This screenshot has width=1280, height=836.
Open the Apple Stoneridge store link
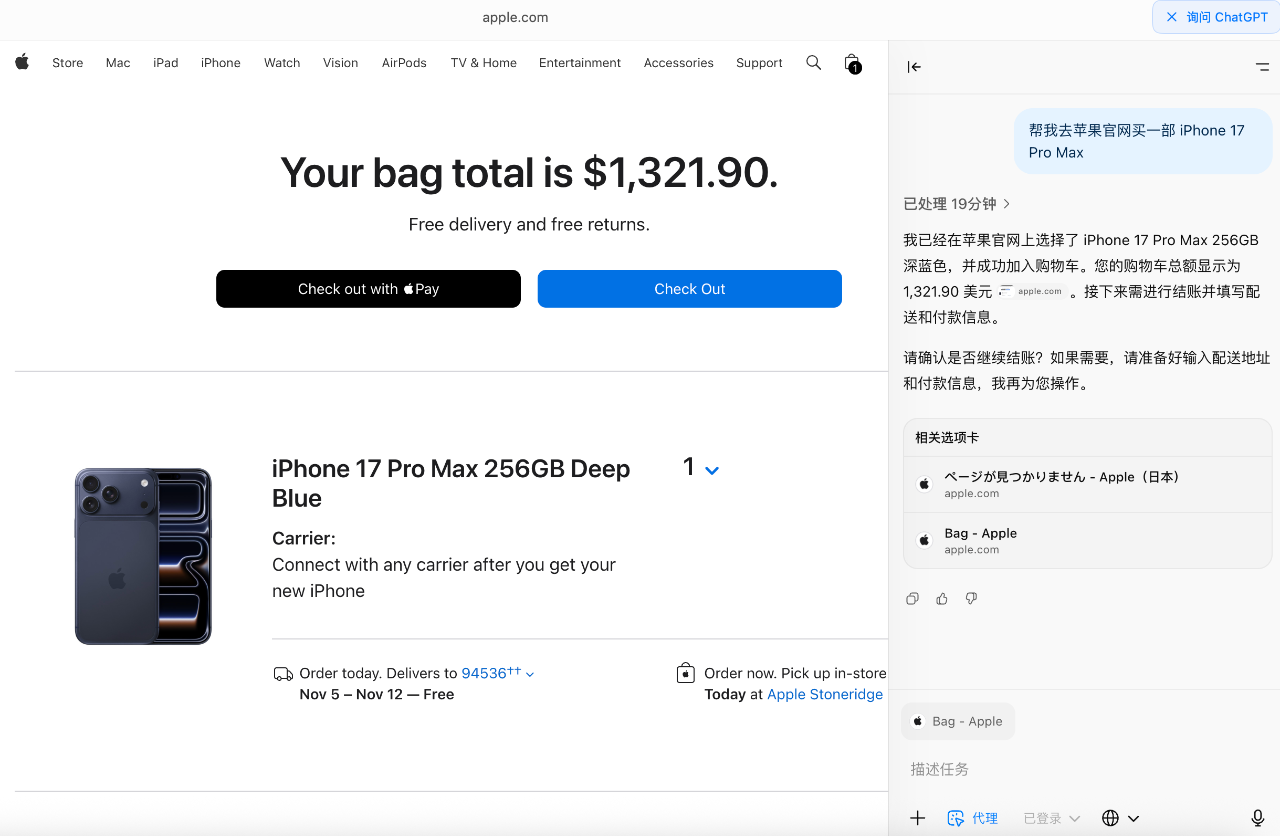[x=824, y=694]
